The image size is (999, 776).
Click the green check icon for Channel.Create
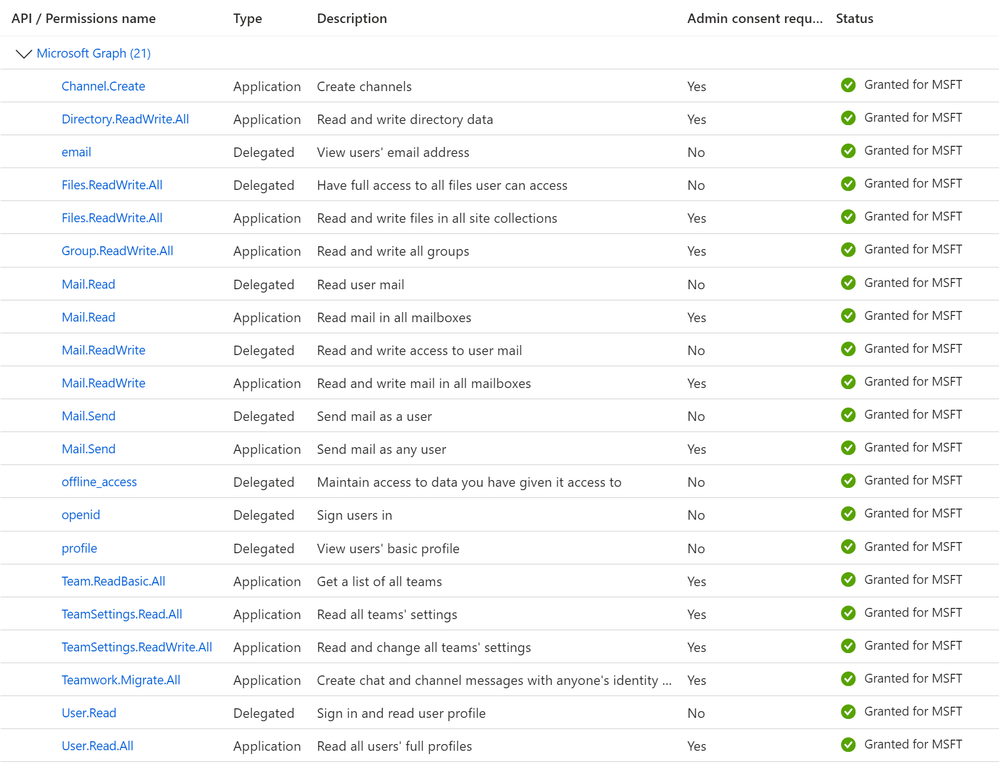point(848,86)
